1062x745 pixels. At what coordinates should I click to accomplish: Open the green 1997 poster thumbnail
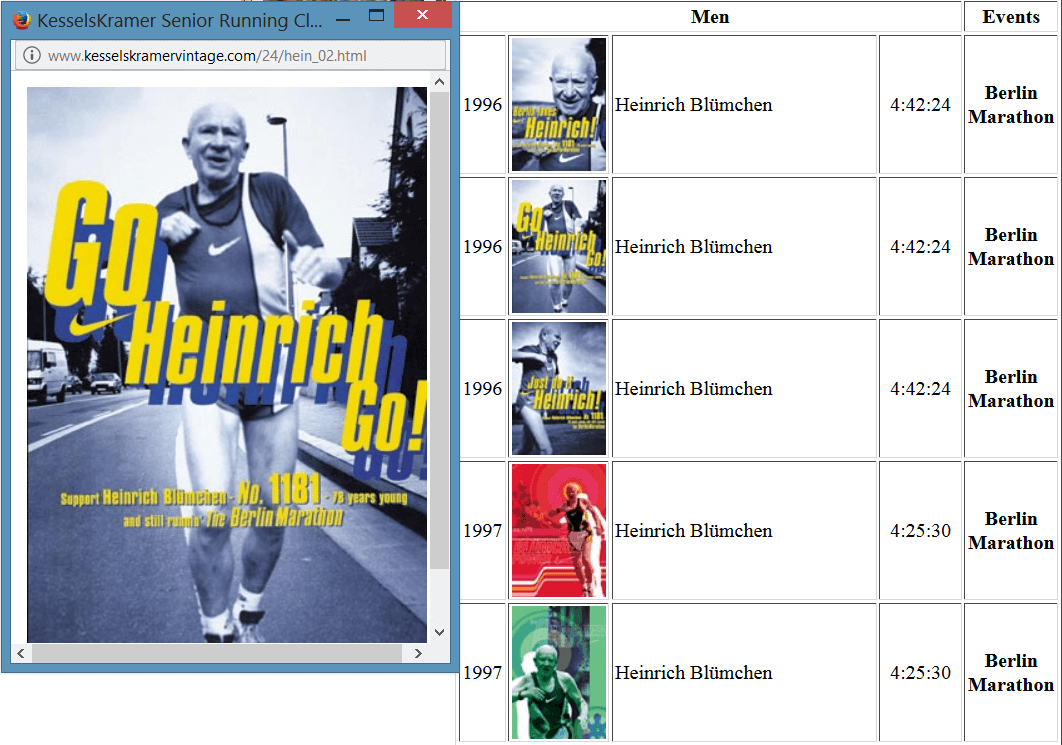pyautogui.click(x=559, y=673)
